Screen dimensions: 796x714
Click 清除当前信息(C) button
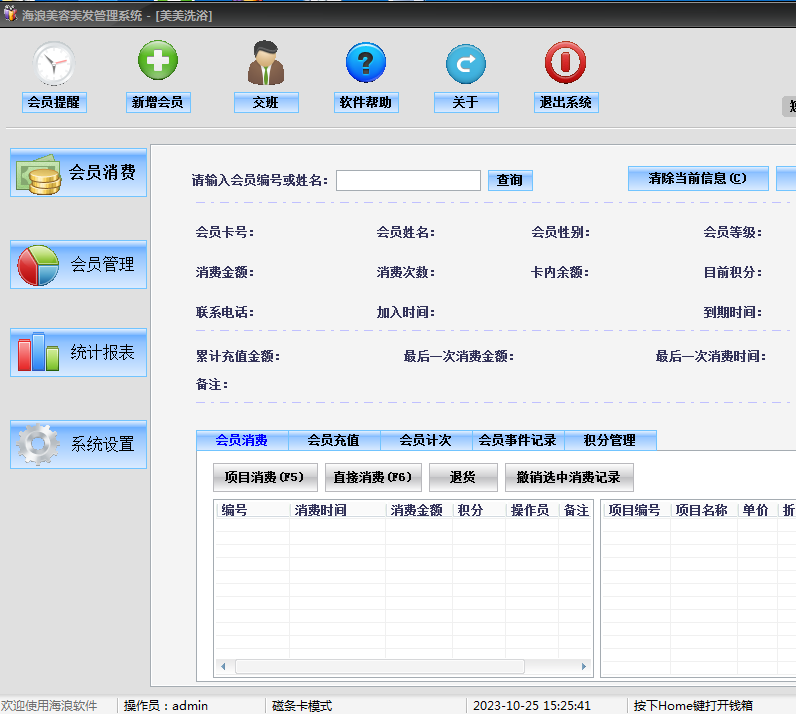point(698,178)
